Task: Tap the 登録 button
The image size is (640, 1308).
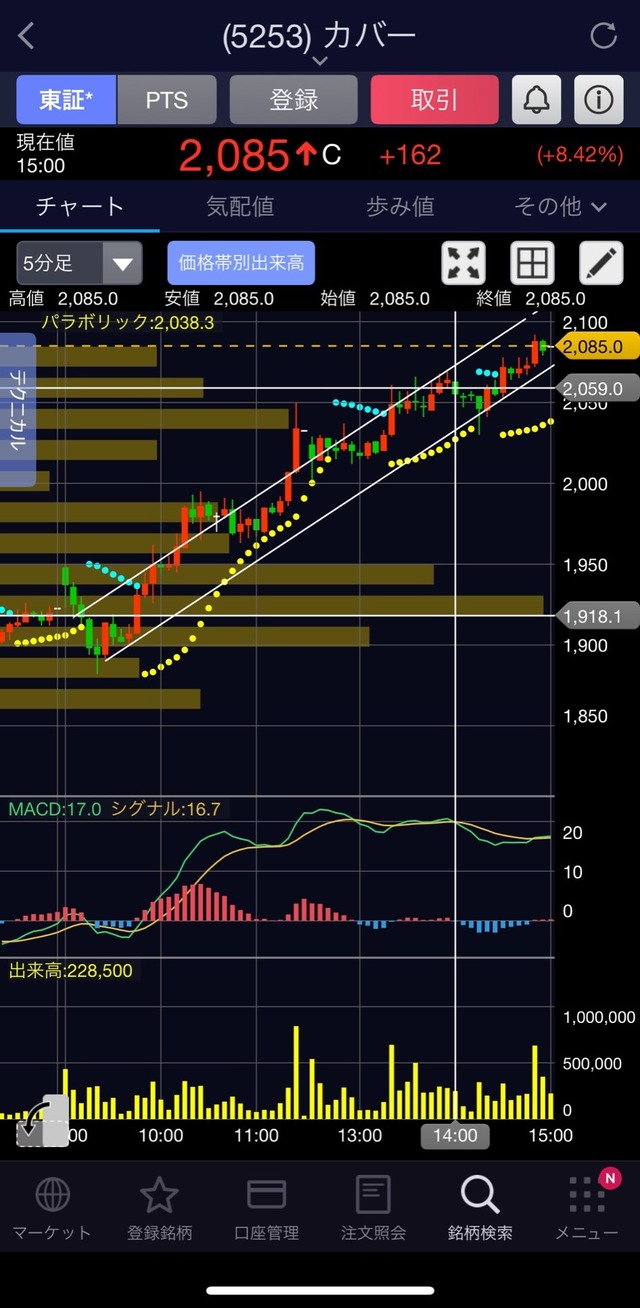Action: click(294, 99)
